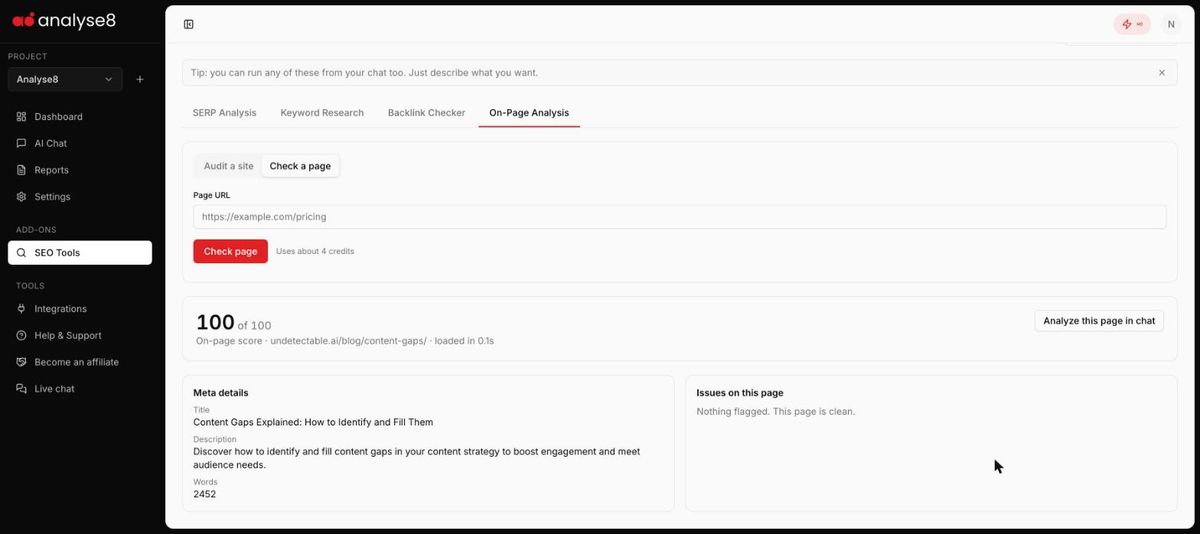The width and height of the screenshot is (1200, 534).
Task: Click 'Issues on this page' heading
Action: [x=740, y=393]
